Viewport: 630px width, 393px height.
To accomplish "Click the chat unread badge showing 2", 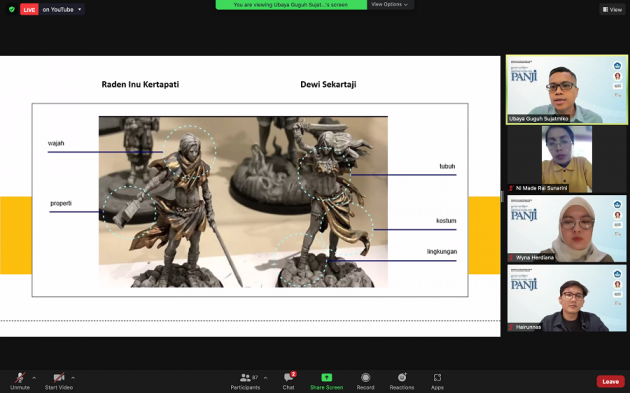I will [x=293, y=374].
